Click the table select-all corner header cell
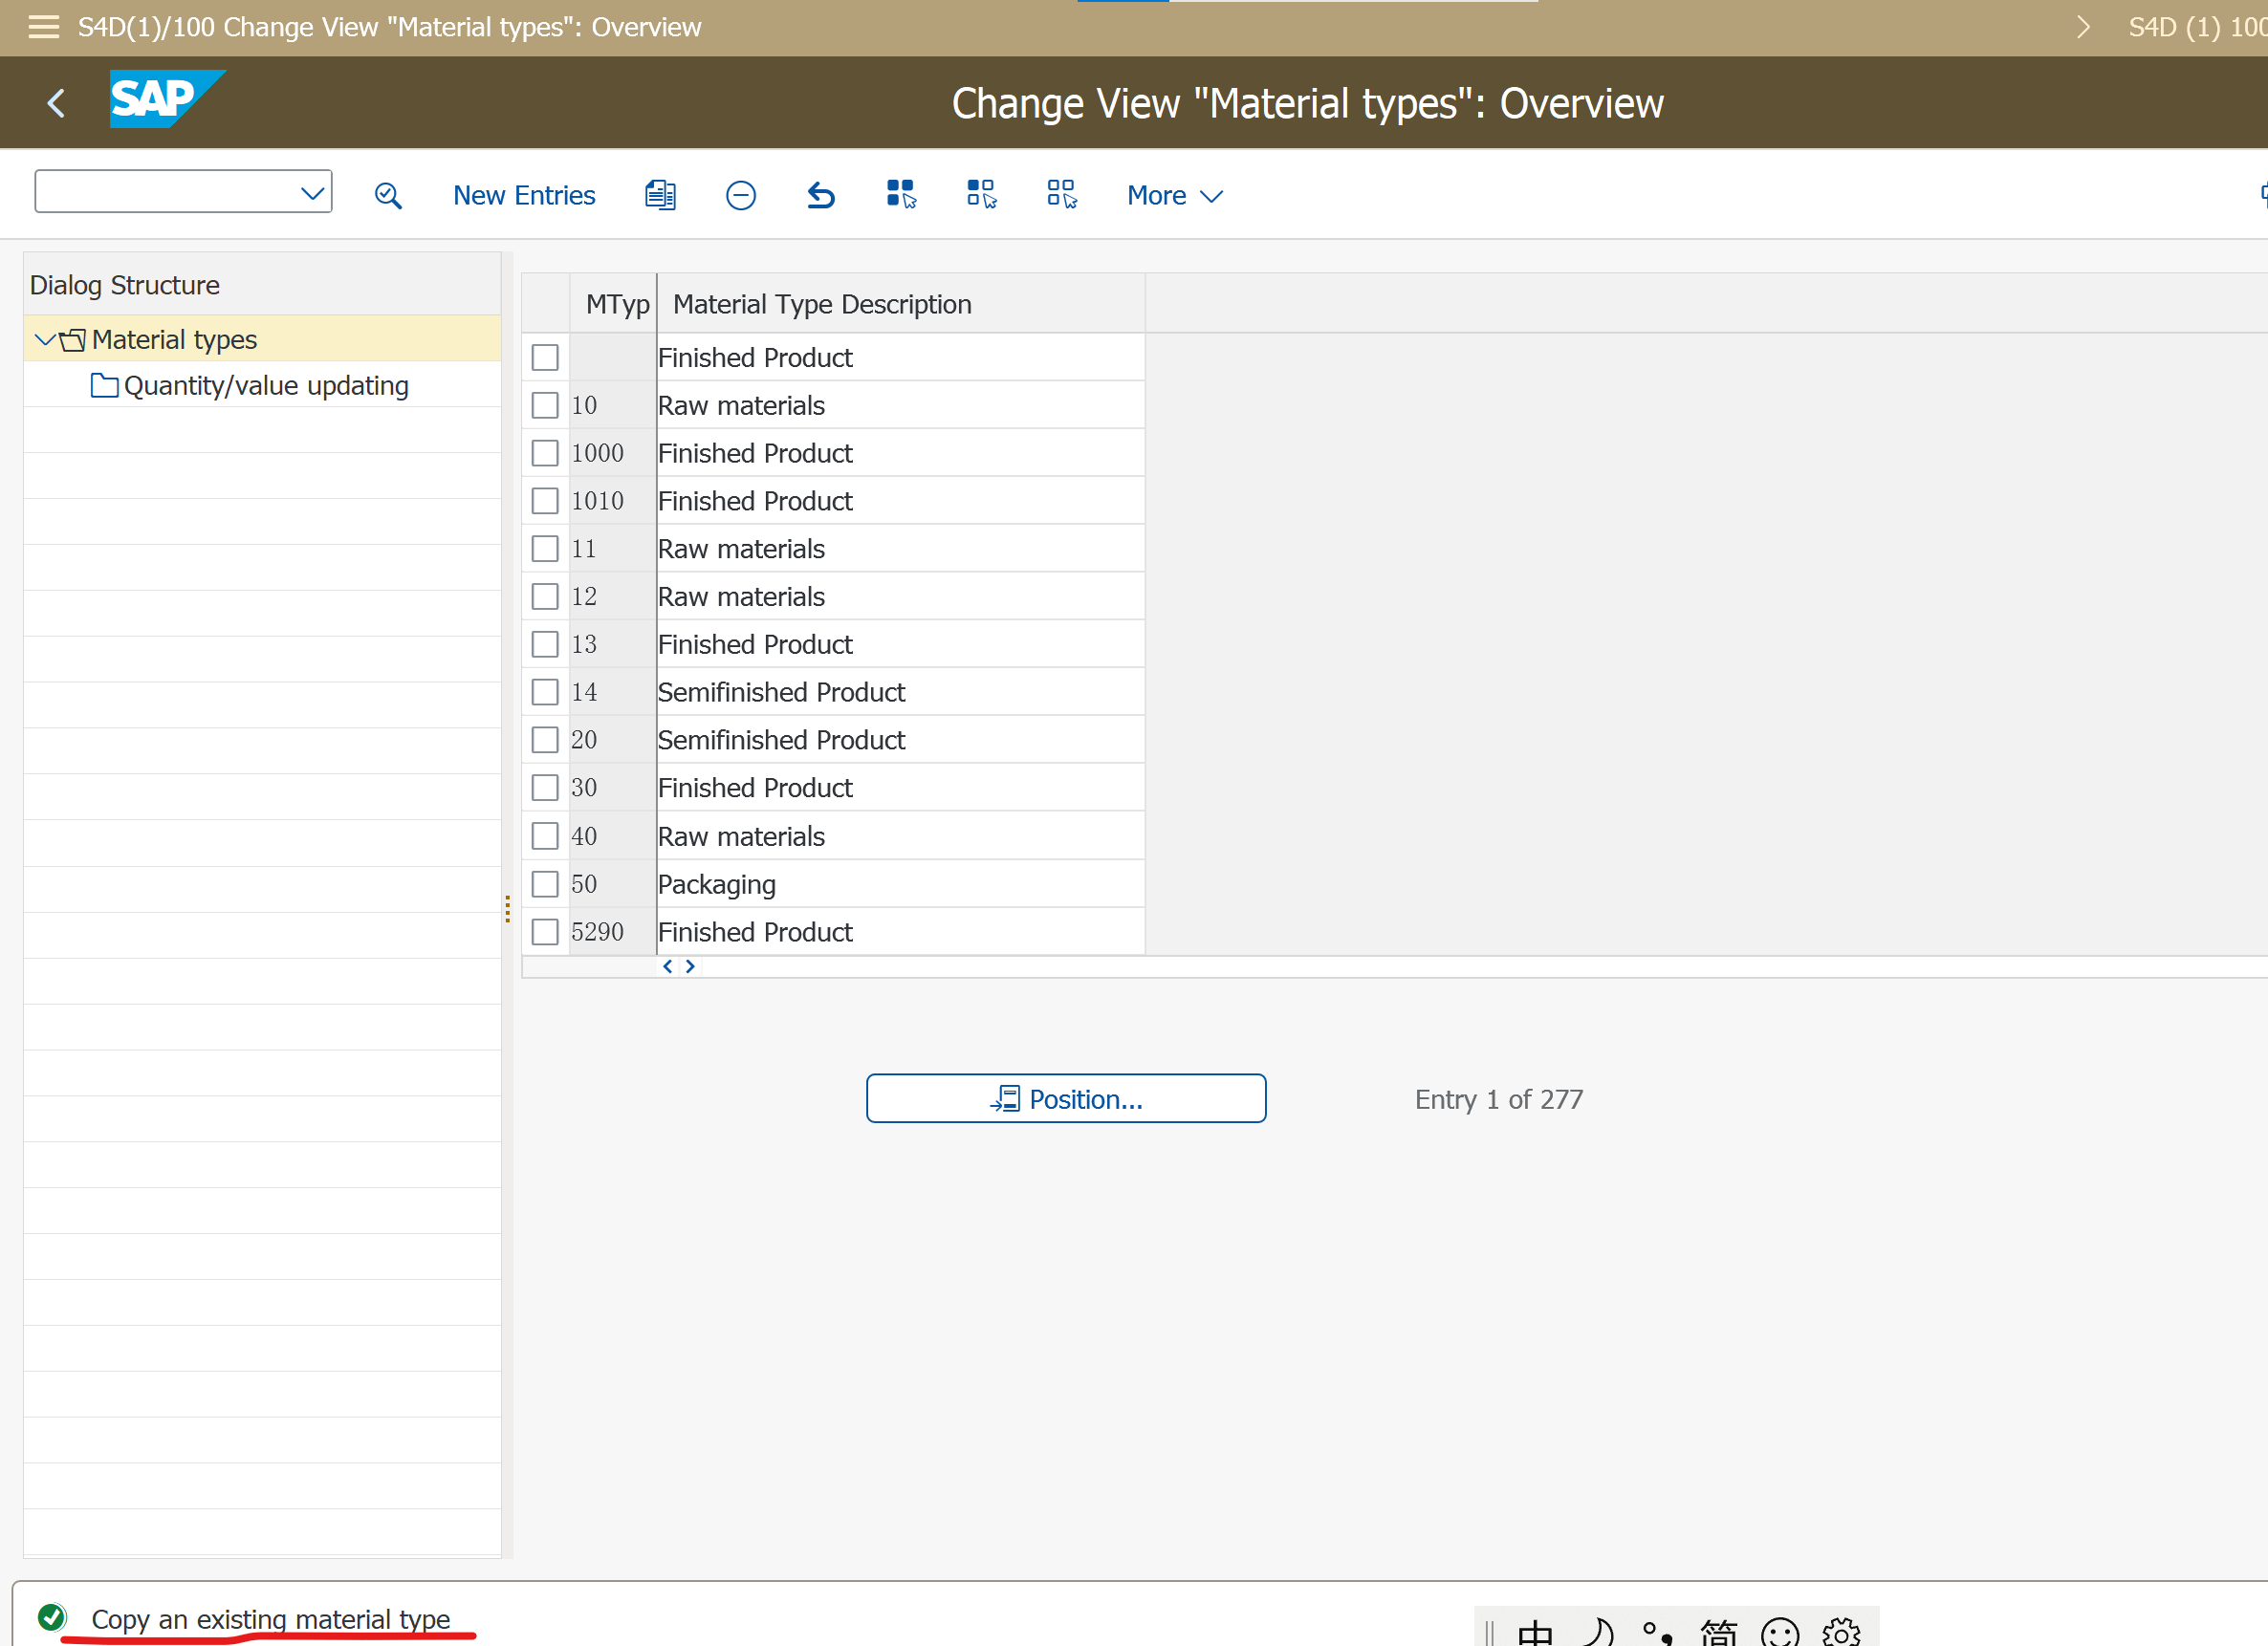This screenshot has width=2268, height=1646. [546, 304]
